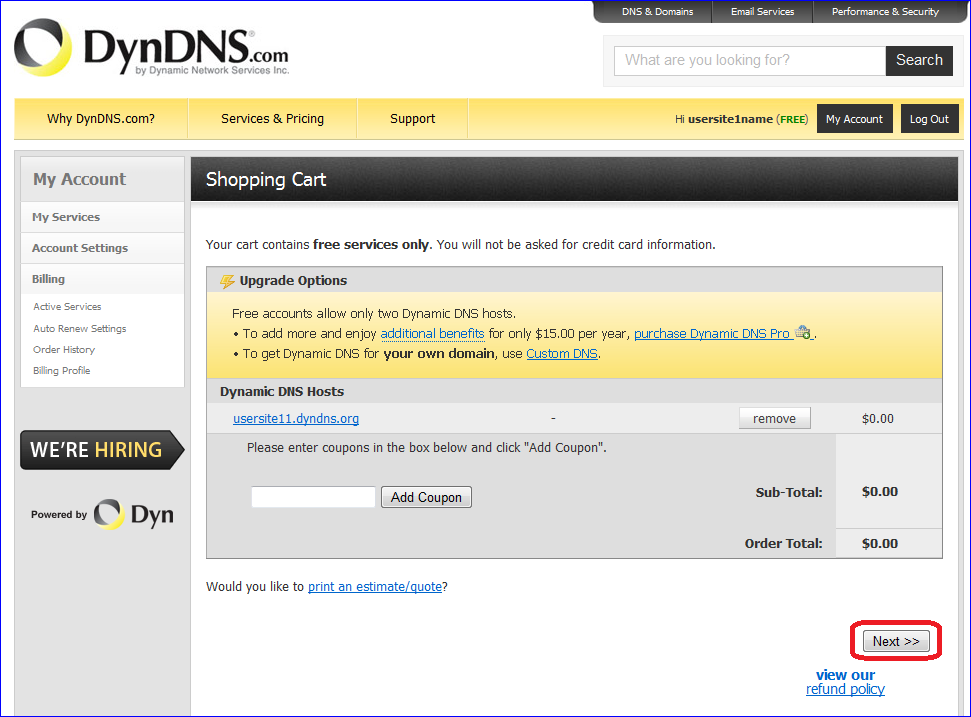Screen dimensions: 971x717
Task: Open the Performance & Security tab
Action: click(885, 12)
